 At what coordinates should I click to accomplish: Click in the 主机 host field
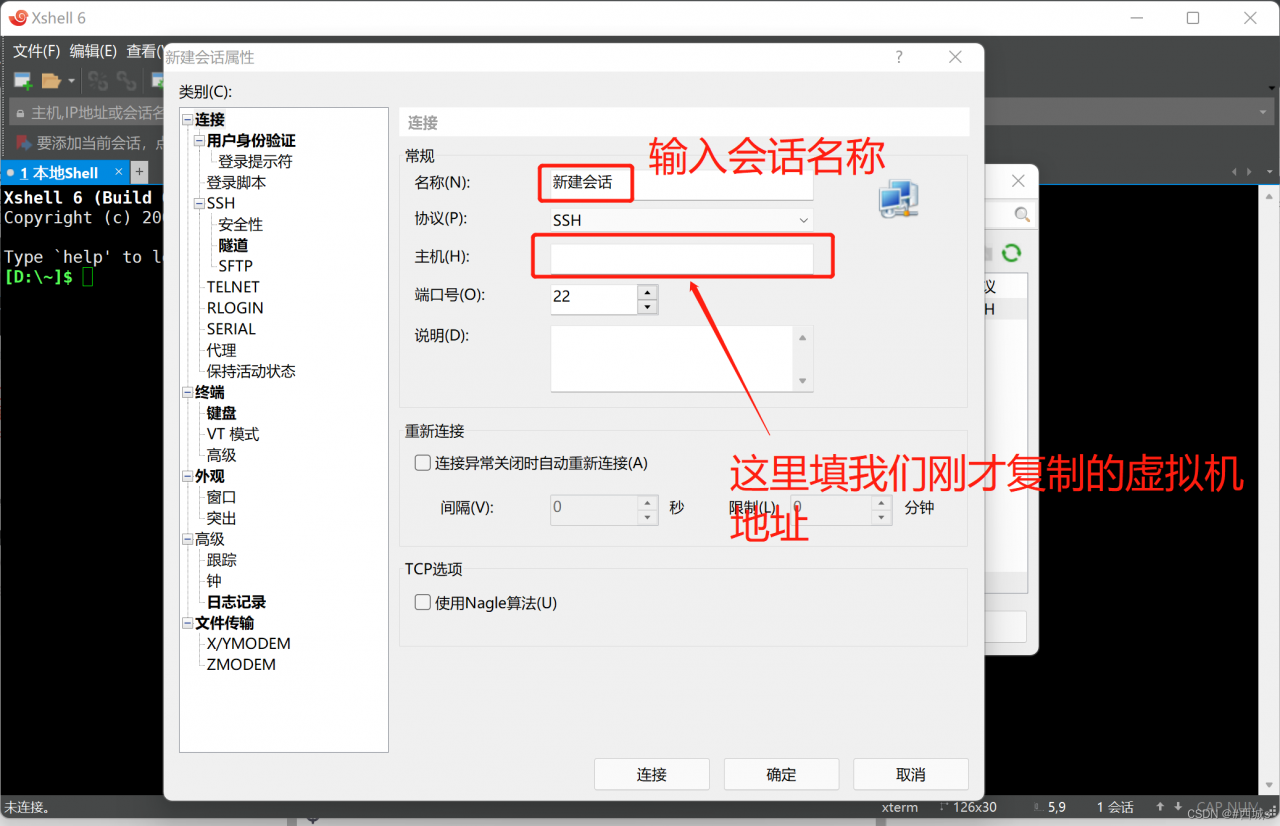point(681,259)
